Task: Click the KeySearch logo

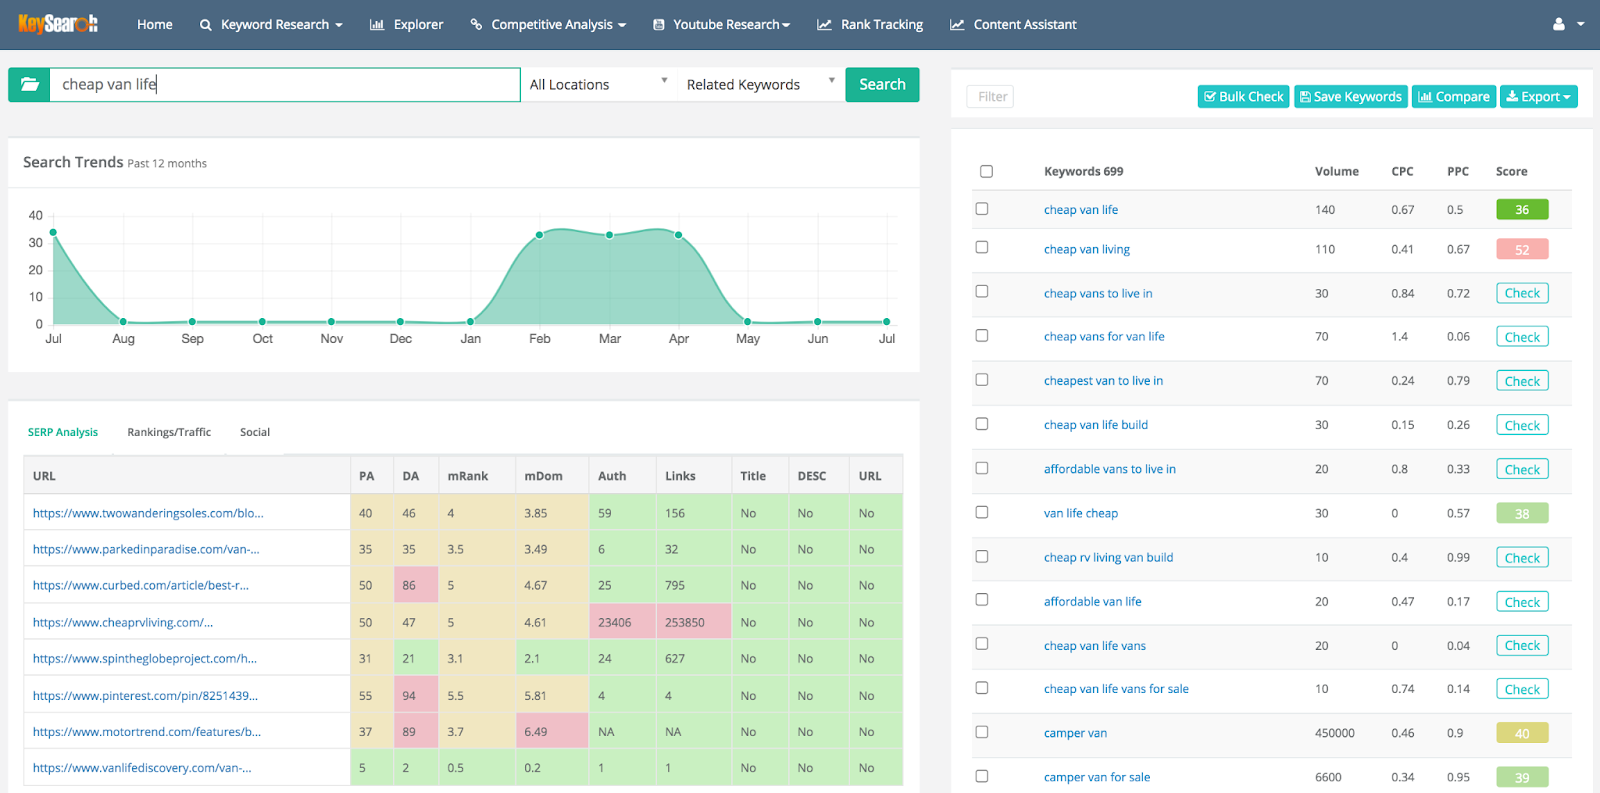Action: coord(57,24)
